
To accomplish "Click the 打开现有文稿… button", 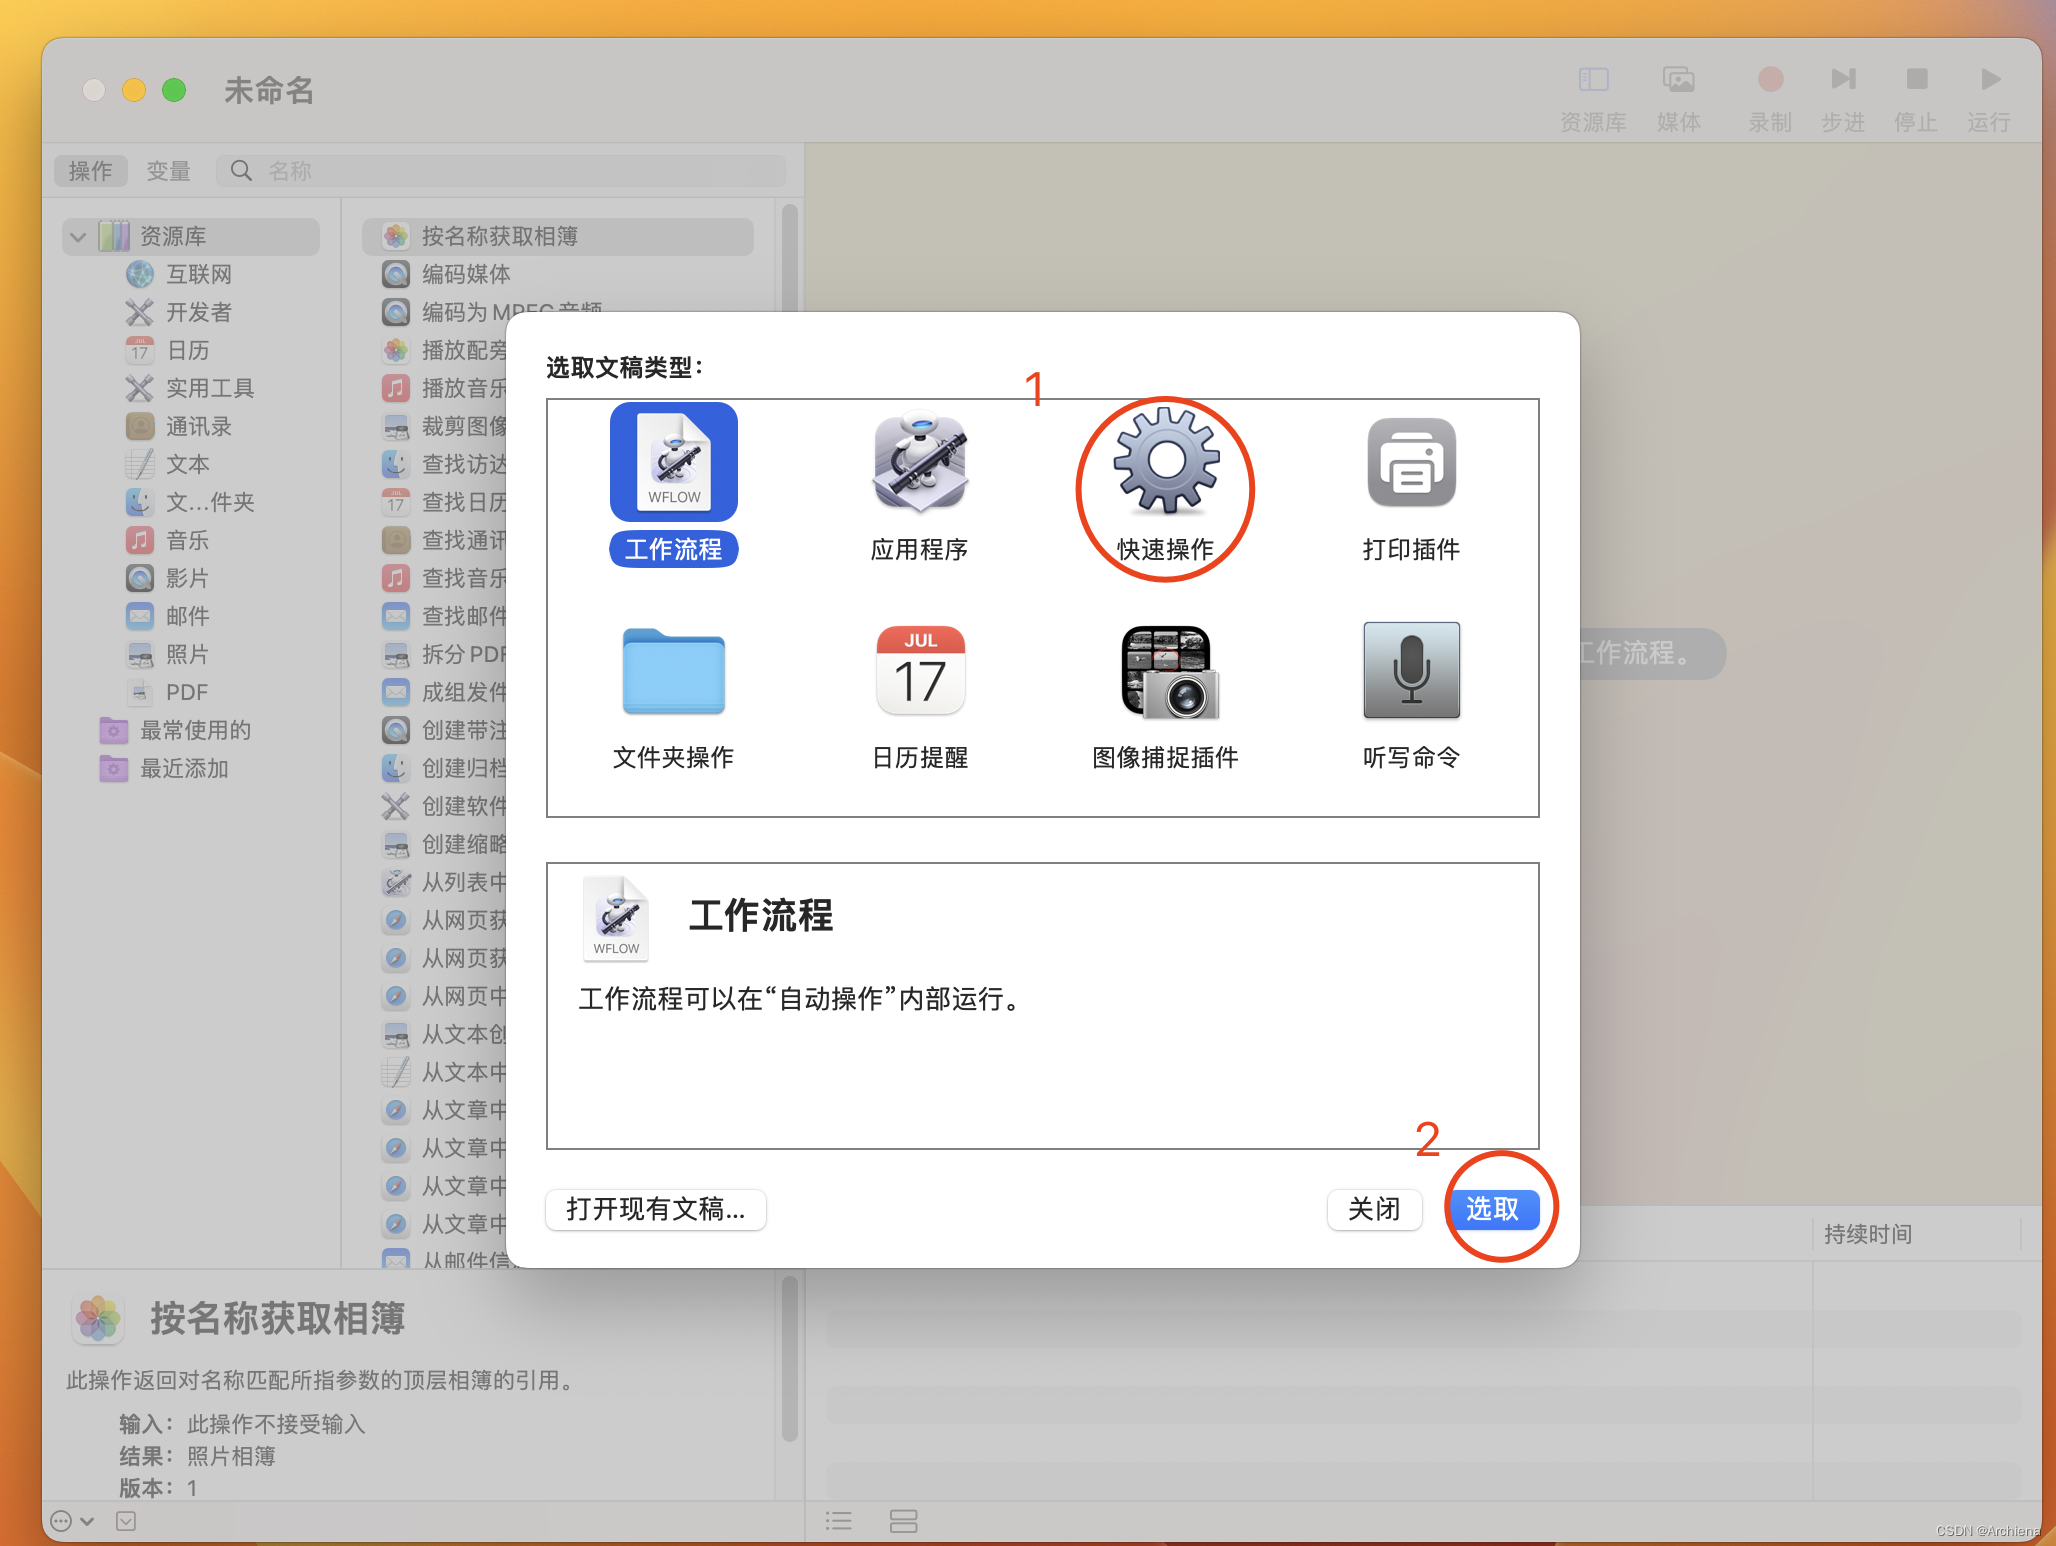I will coord(656,1209).
